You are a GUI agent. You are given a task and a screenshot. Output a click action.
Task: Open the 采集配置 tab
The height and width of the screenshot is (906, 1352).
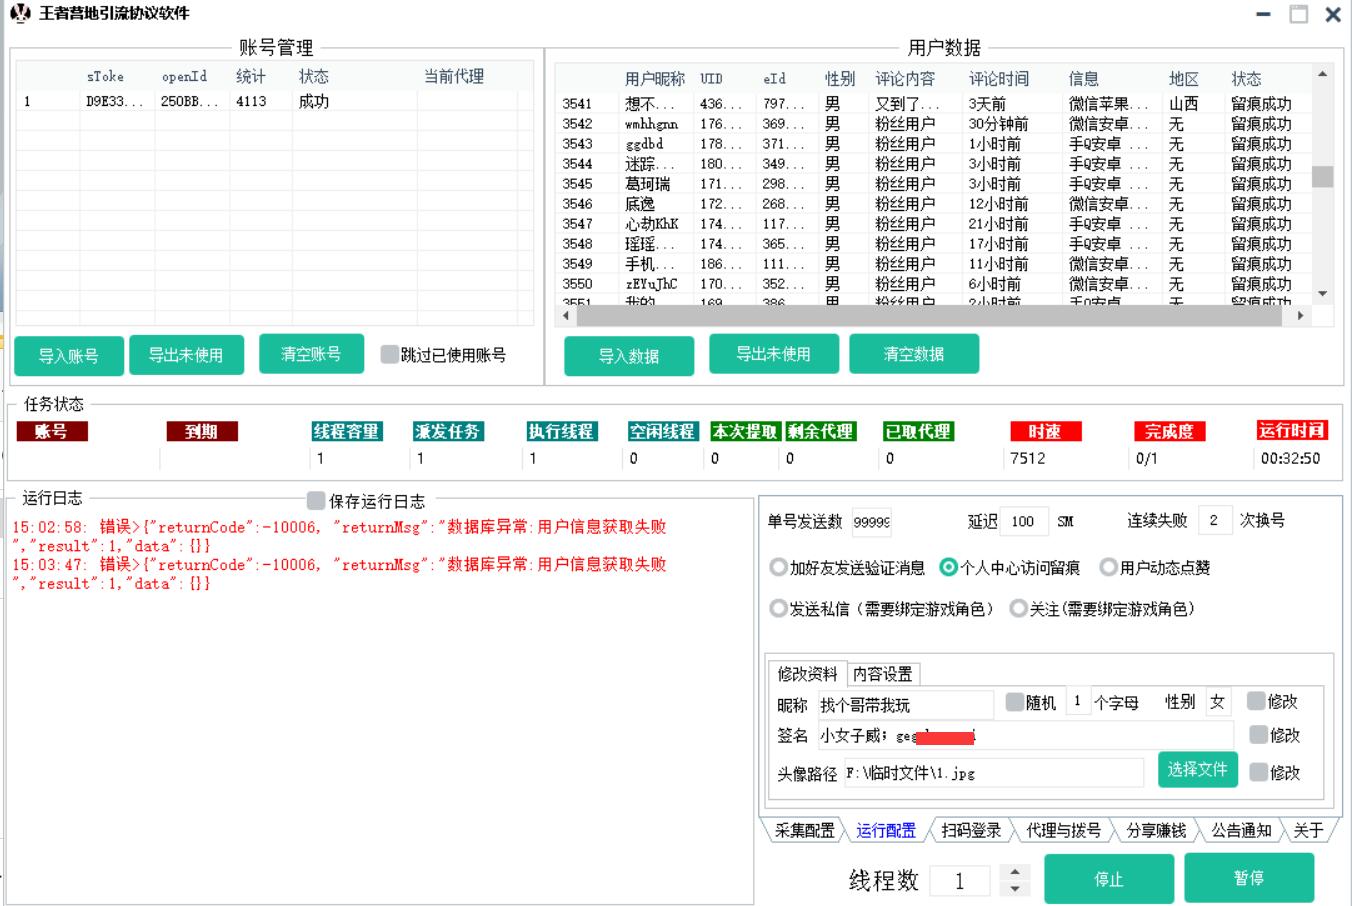click(x=805, y=830)
